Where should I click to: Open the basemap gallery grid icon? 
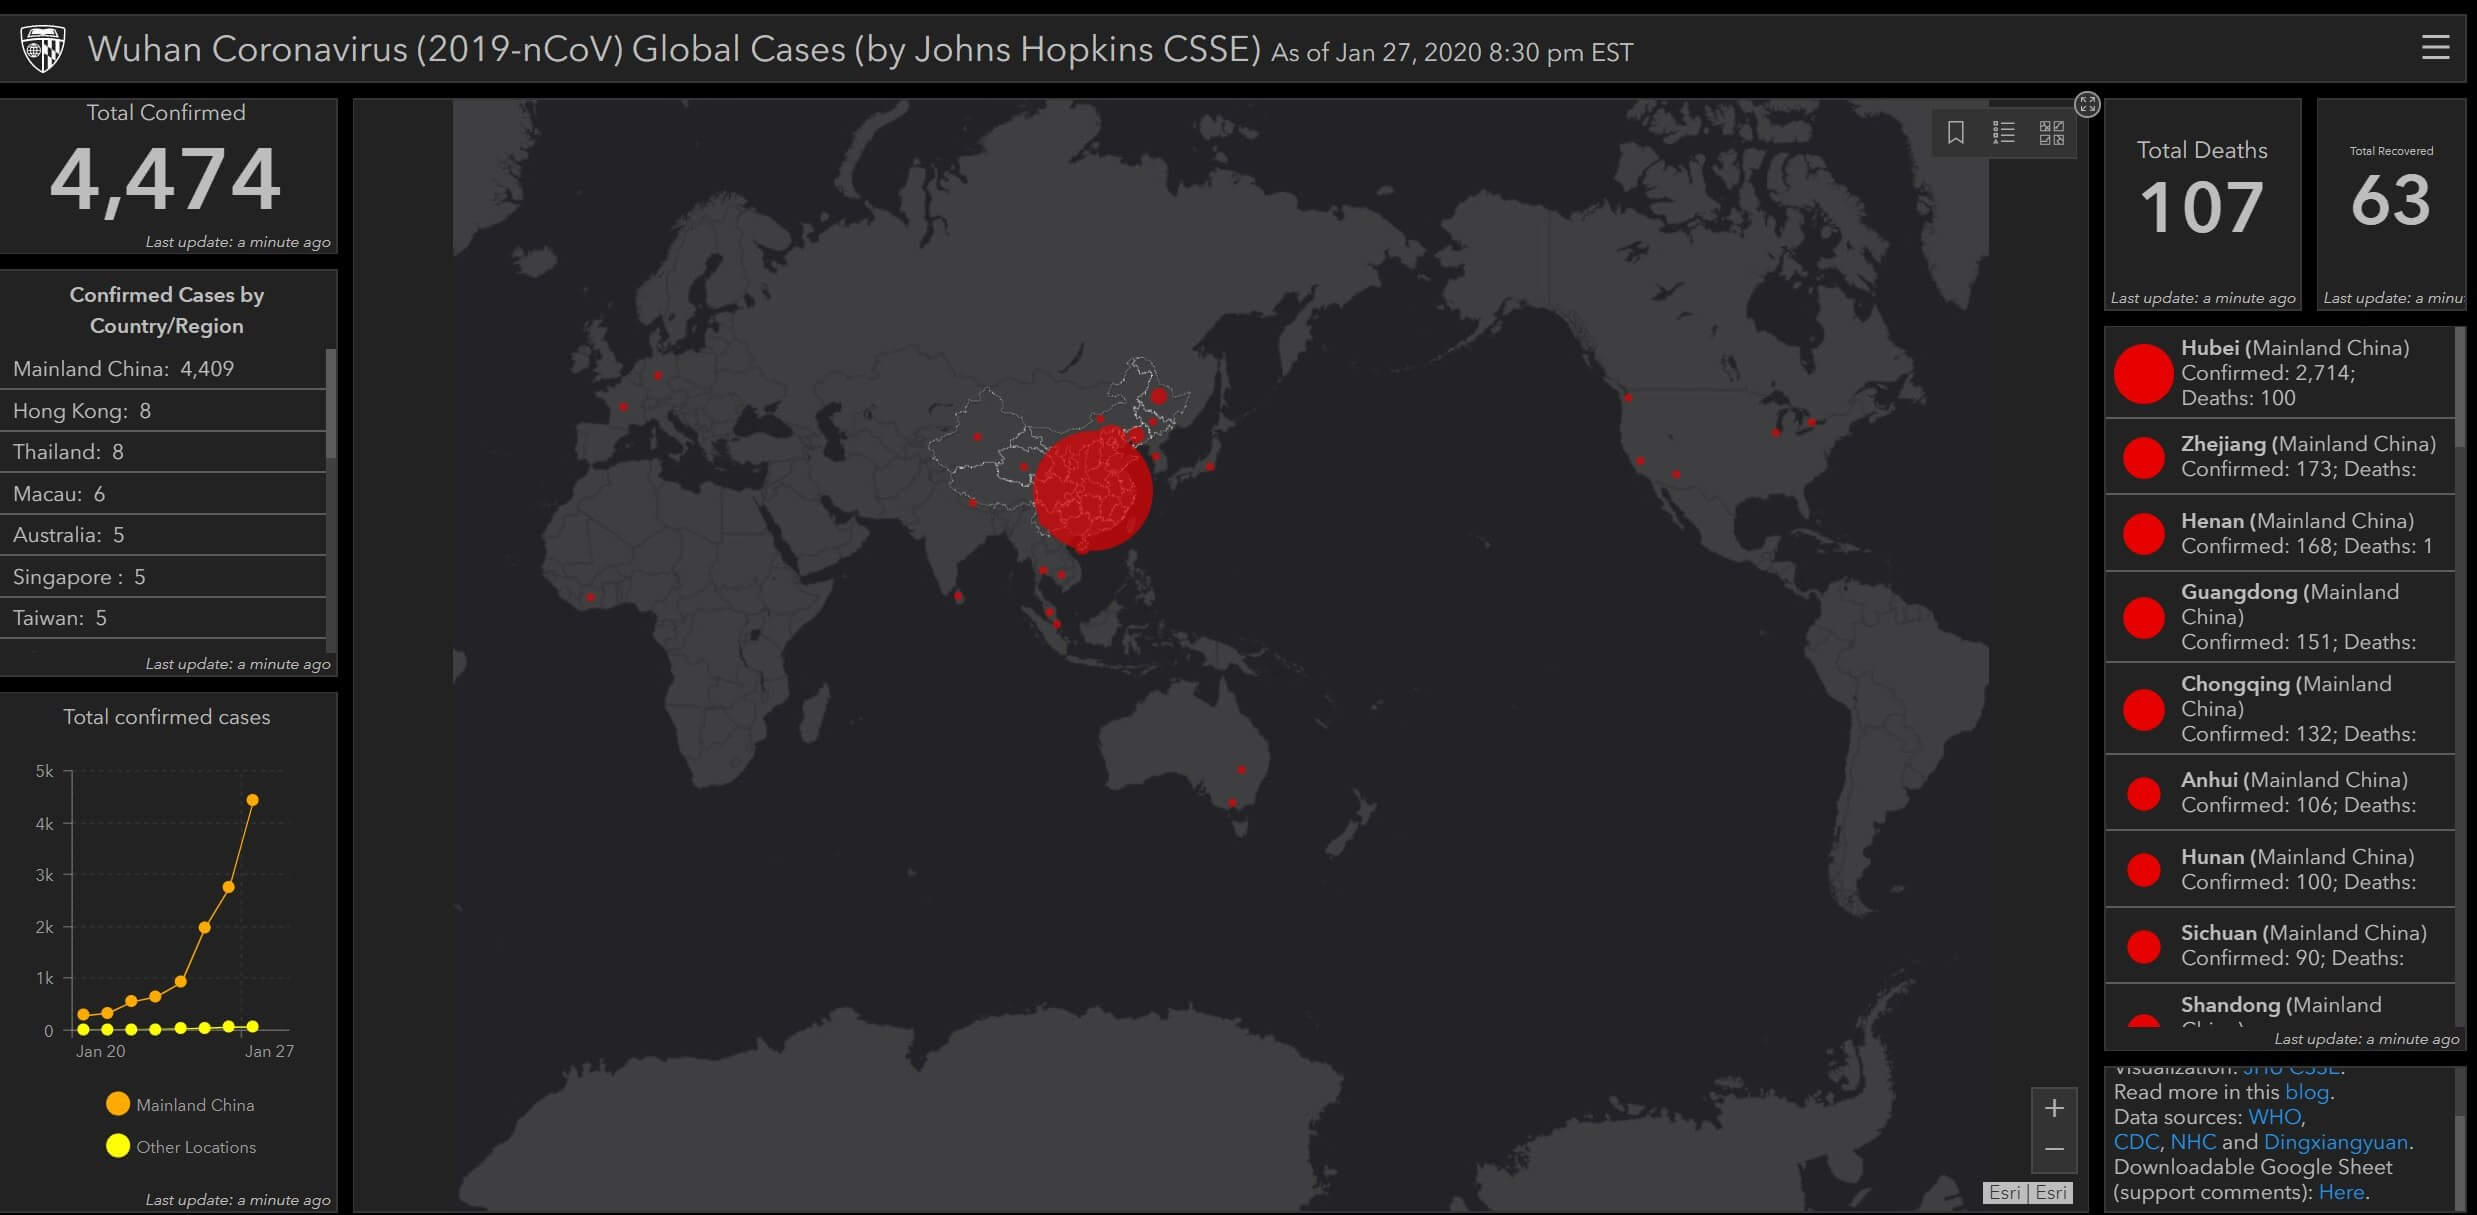(2051, 132)
